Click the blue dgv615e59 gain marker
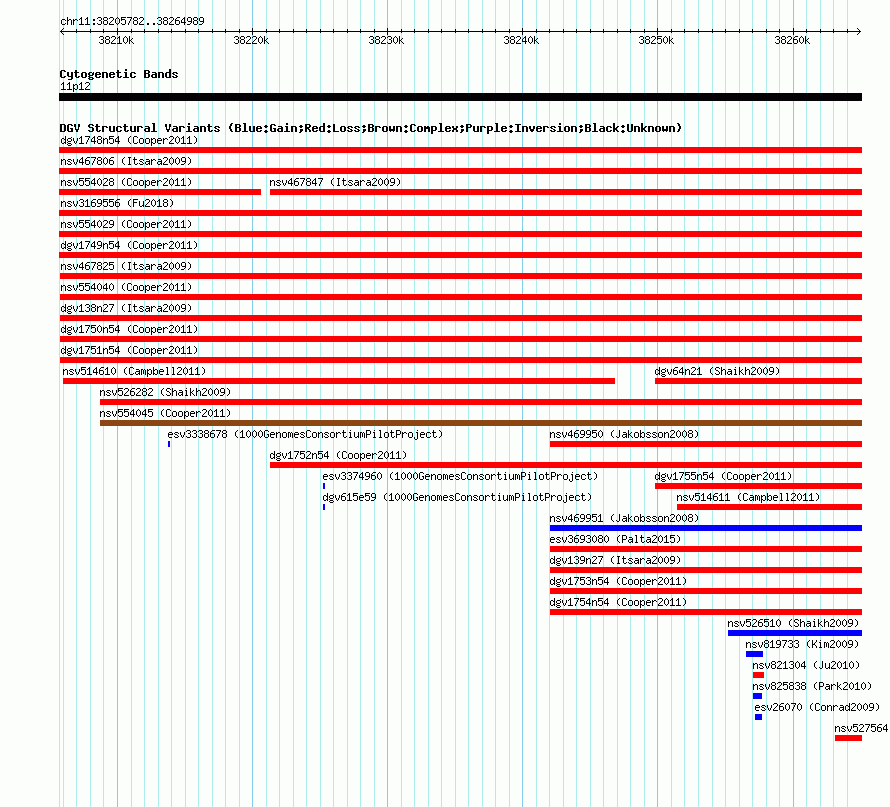Viewport: 890px width, 807px height. [324, 507]
